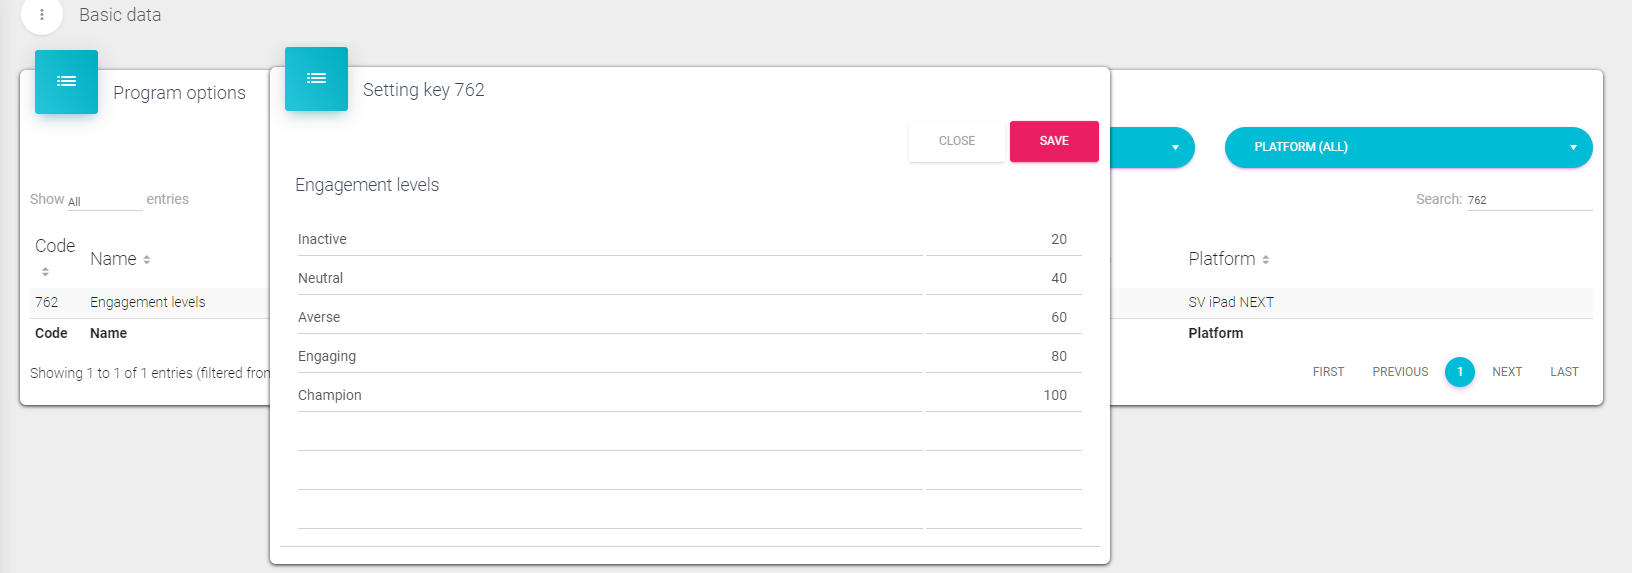
Task: Click the Program options list icon
Action: pyautogui.click(x=66, y=81)
